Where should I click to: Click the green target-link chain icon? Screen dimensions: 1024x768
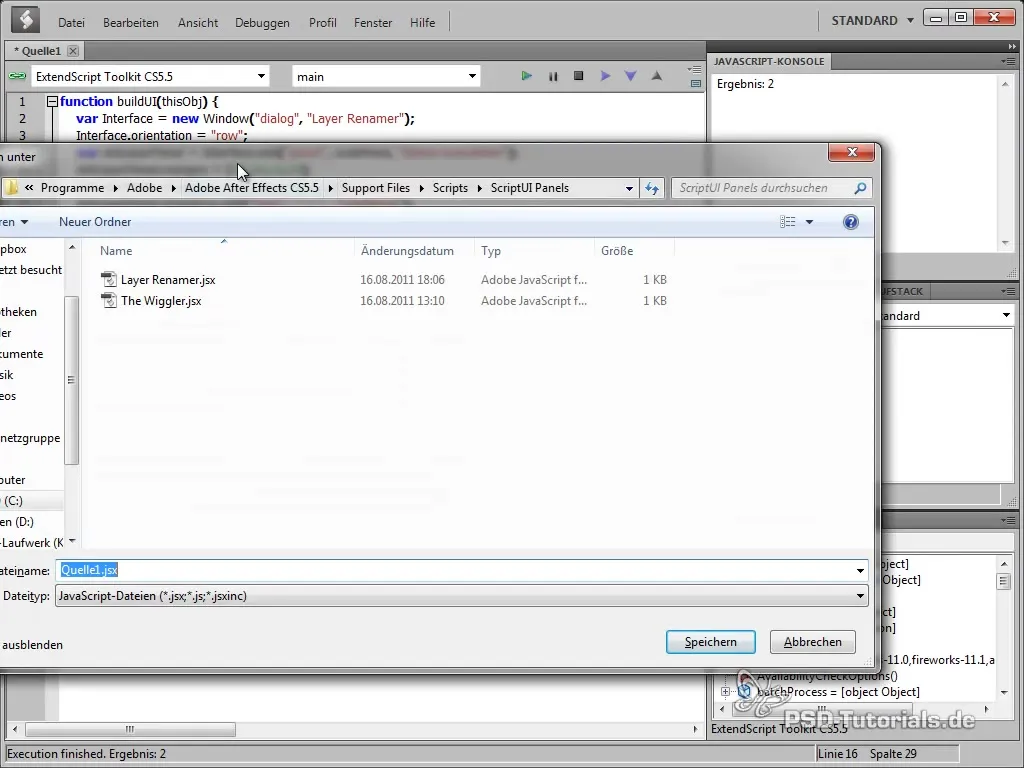(17, 76)
